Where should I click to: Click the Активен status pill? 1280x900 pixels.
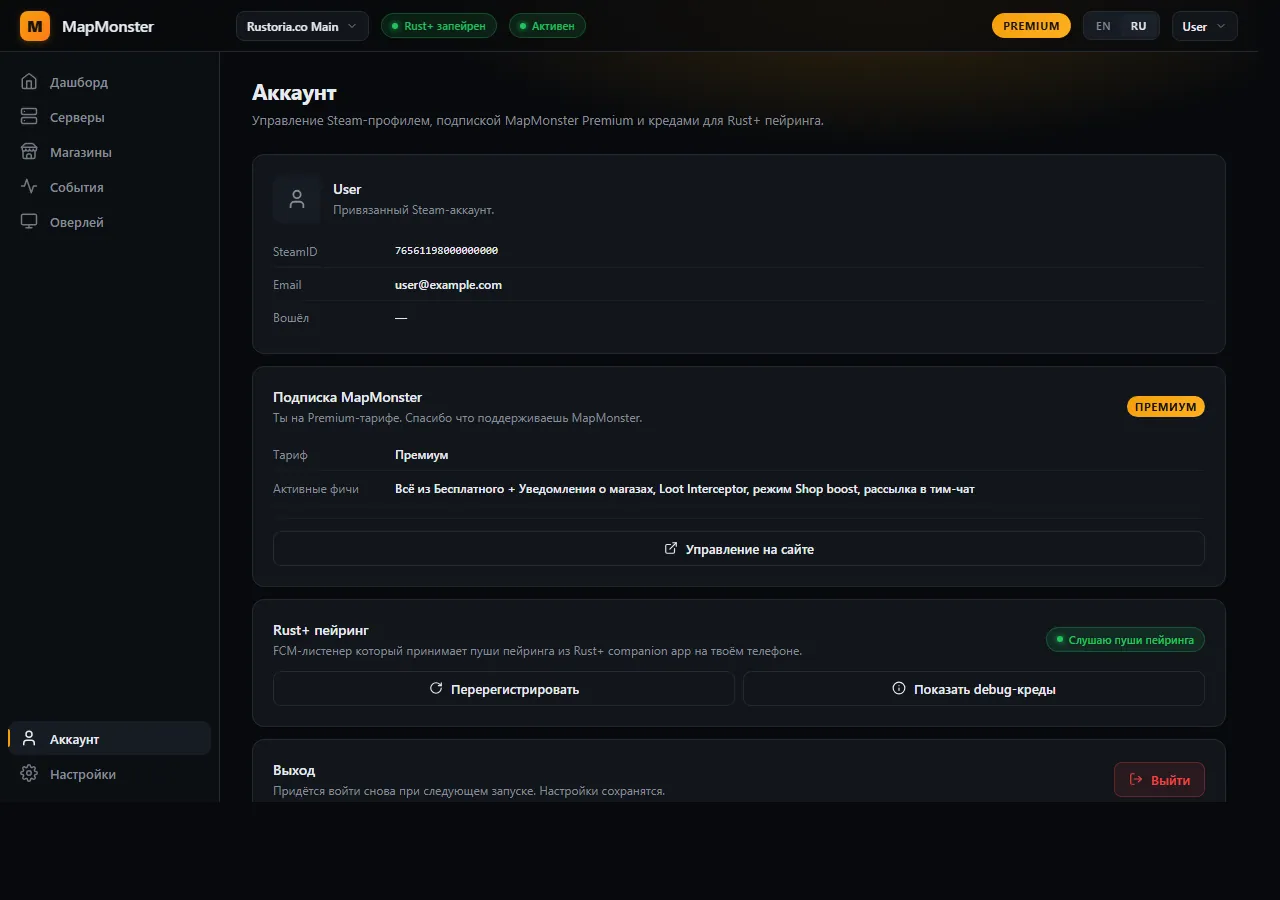click(x=547, y=26)
